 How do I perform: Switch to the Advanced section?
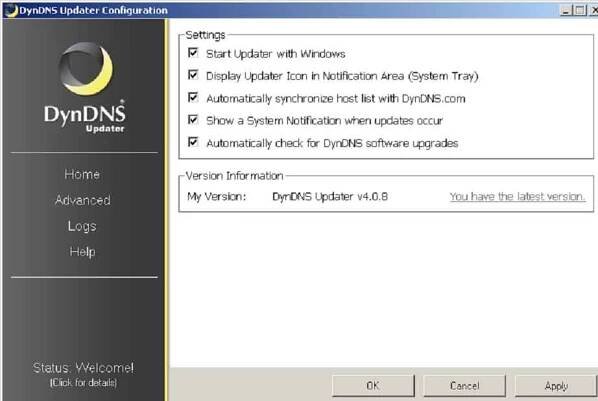83,200
